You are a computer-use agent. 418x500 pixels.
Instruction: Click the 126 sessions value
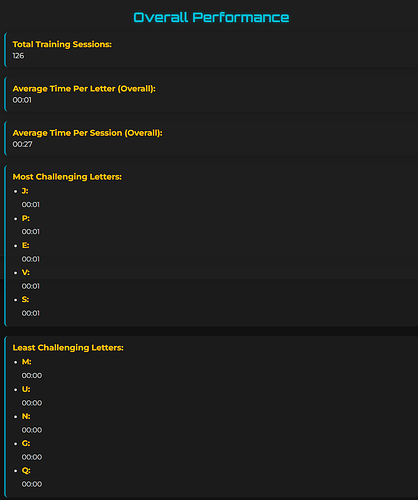[x=18, y=56]
